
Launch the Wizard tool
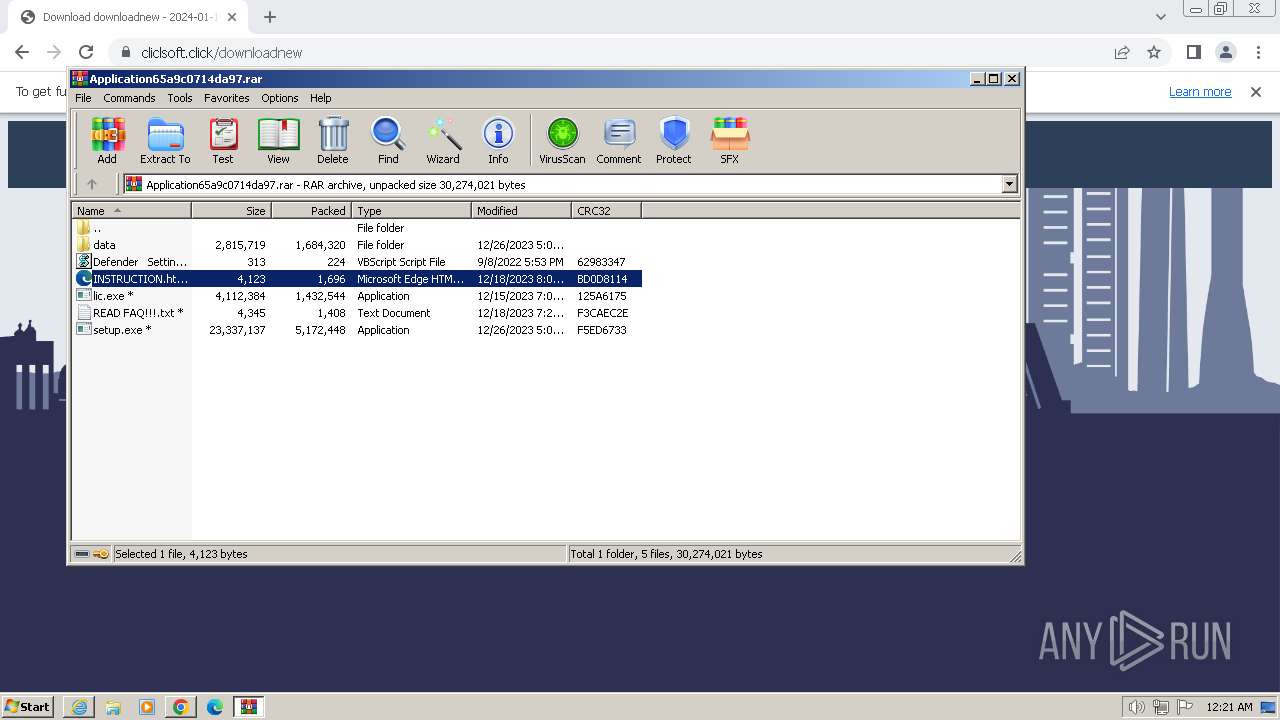(x=443, y=140)
